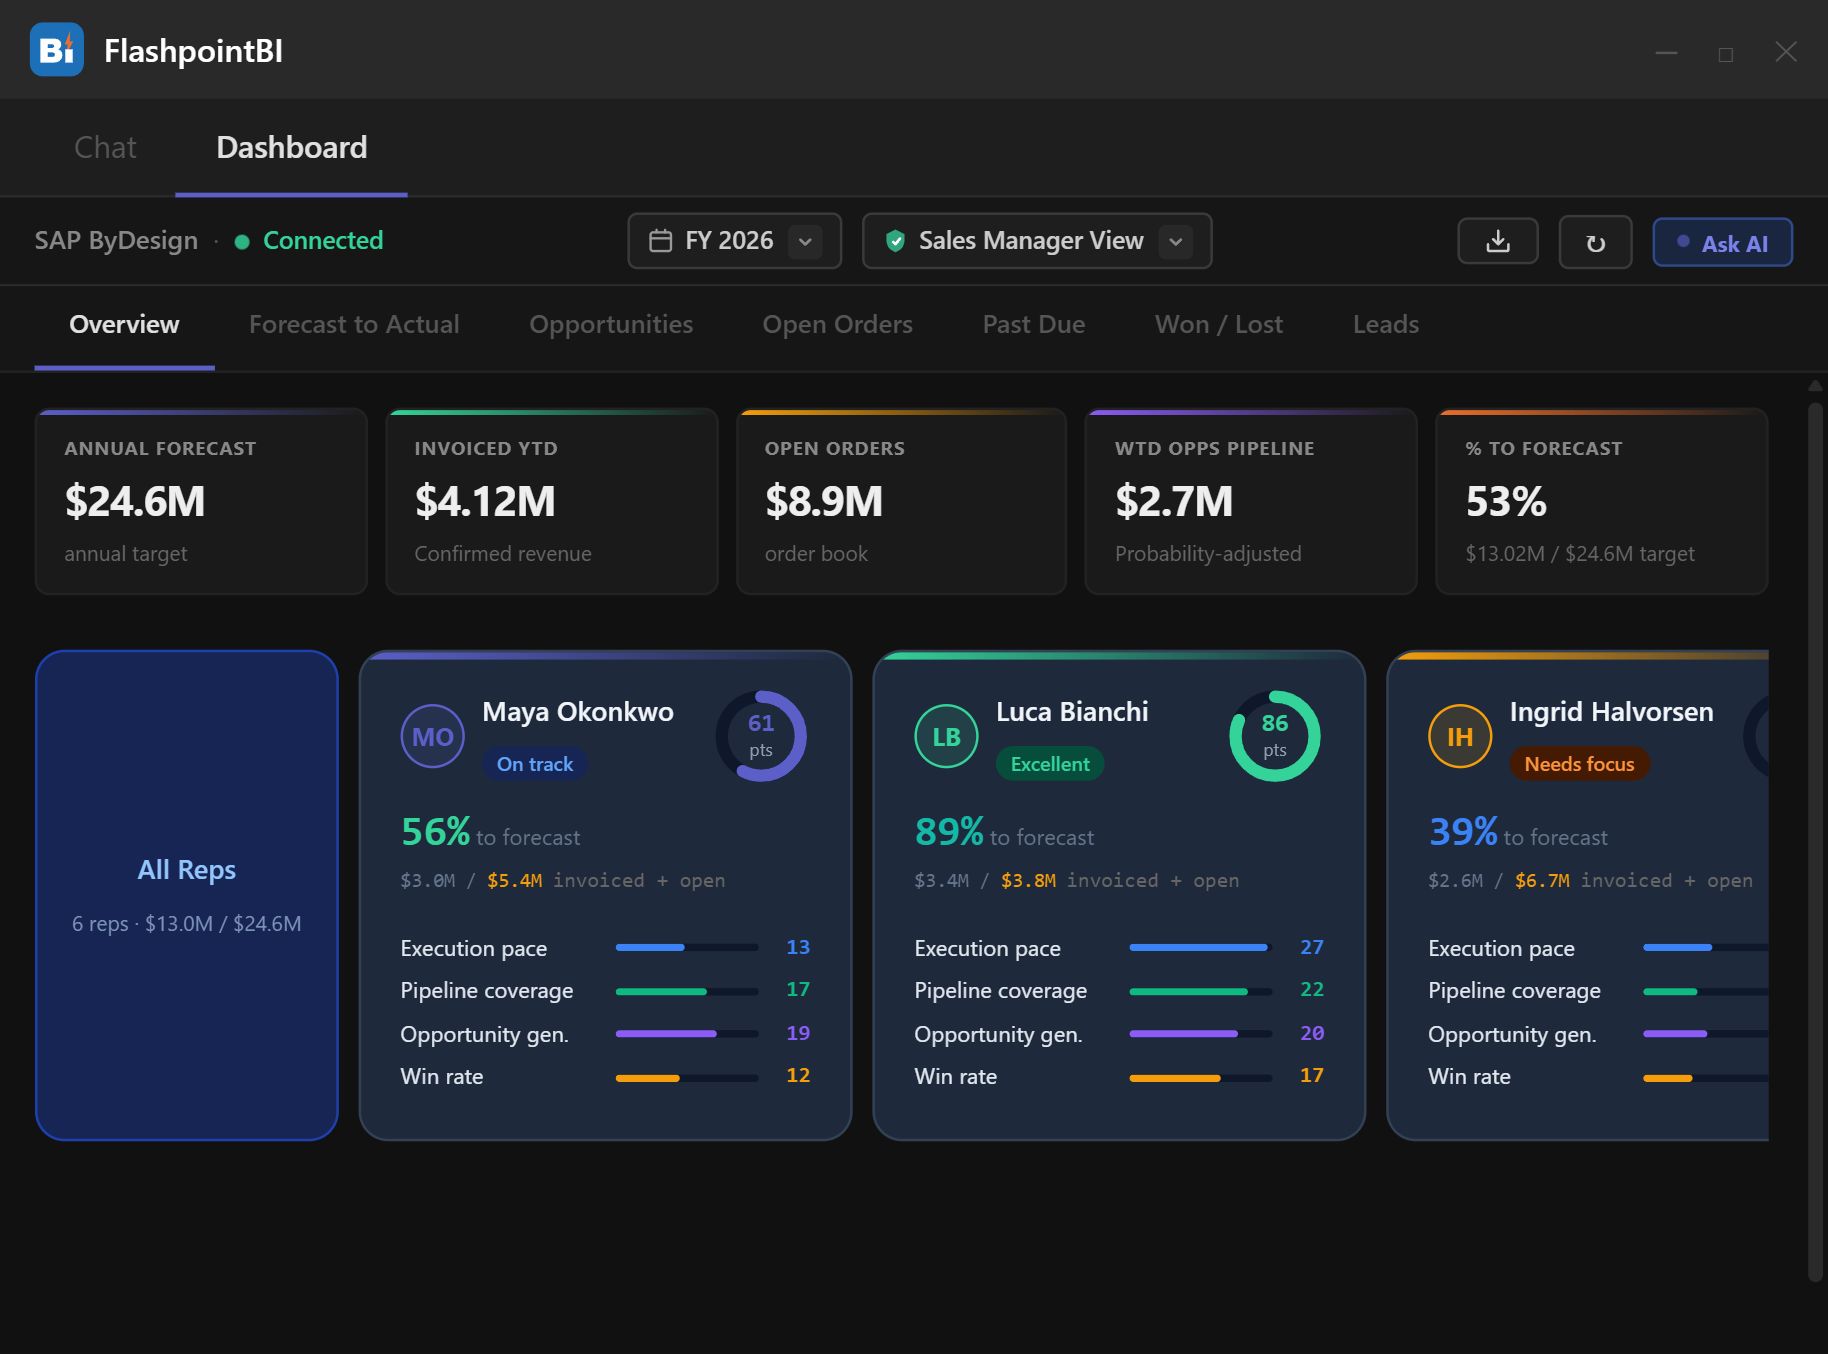This screenshot has height=1354, width=1828.
Task: Click the IH avatar of Ingrid Halvorsen
Action: coord(1460,737)
